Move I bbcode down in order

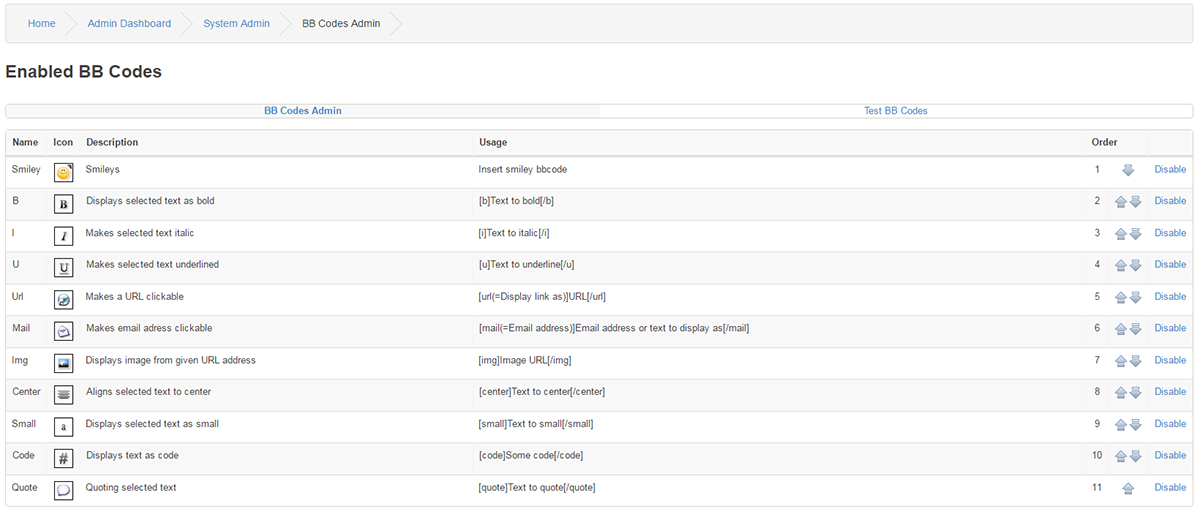(1135, 234)
